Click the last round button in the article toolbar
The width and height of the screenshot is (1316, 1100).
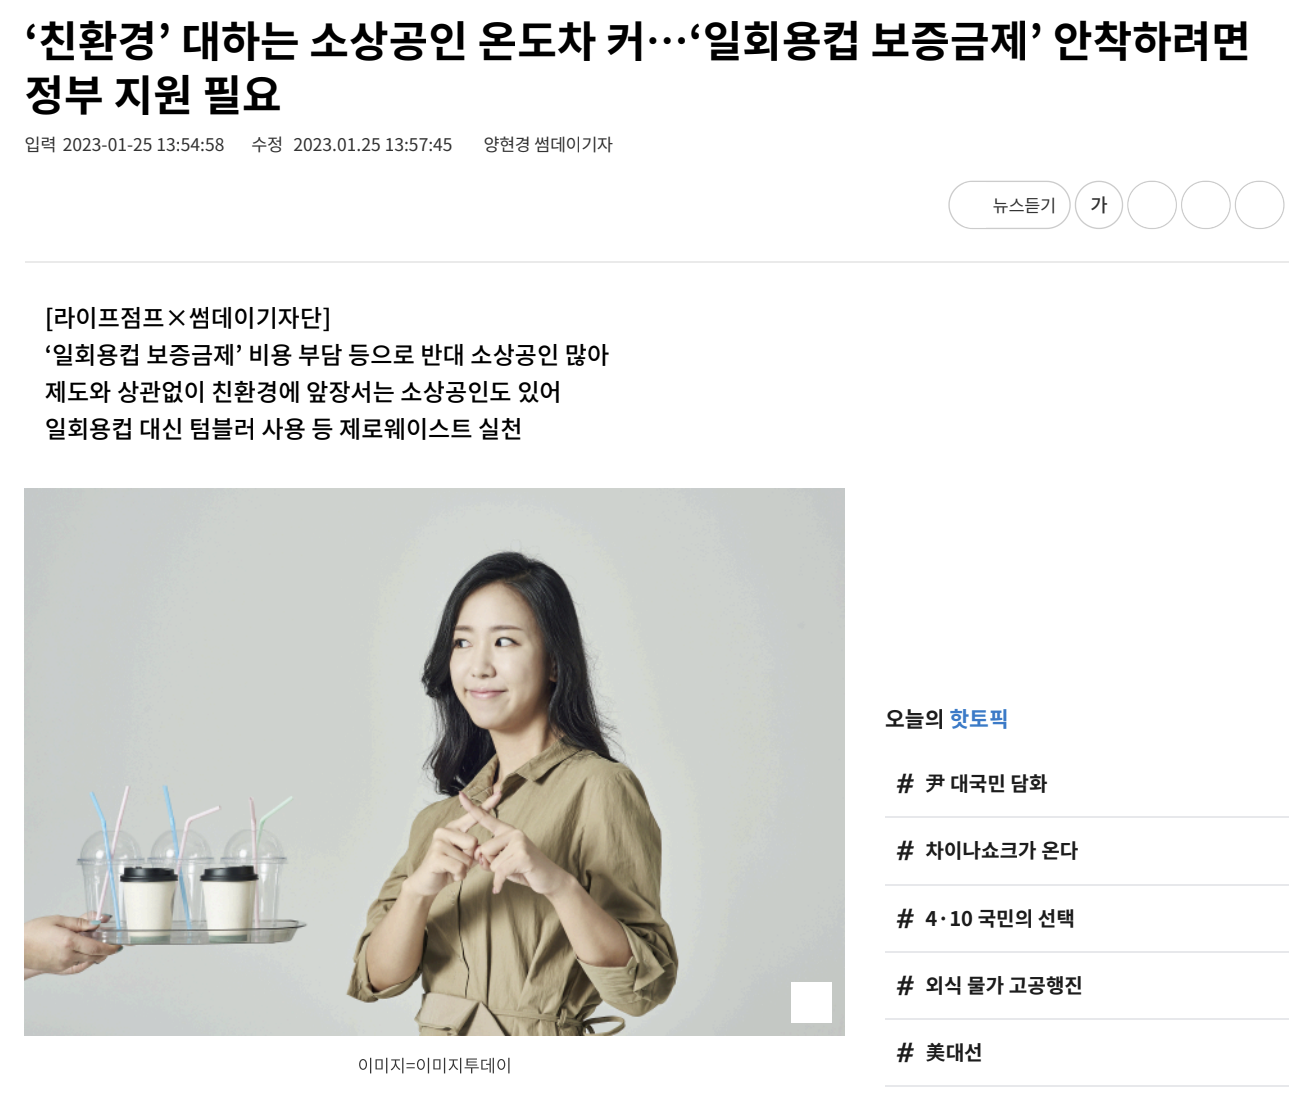coord(1259,205)
